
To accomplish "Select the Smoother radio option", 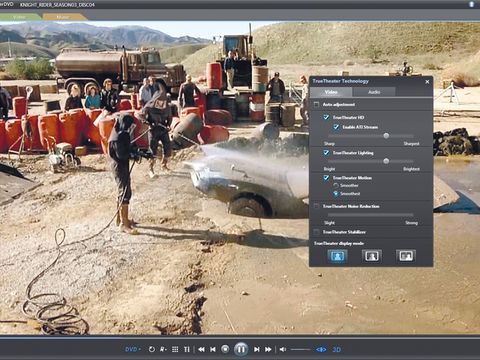I will tap(336, 185).
